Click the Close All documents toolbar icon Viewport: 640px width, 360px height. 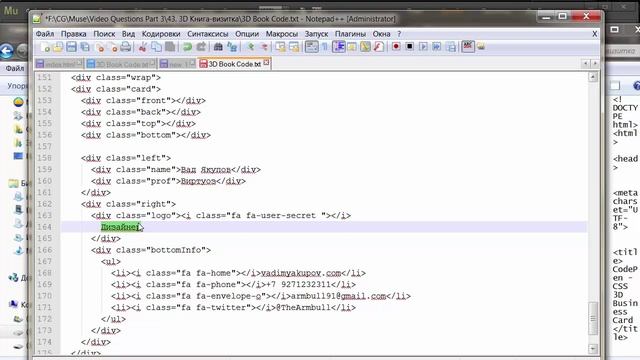[x=113, y=47]
